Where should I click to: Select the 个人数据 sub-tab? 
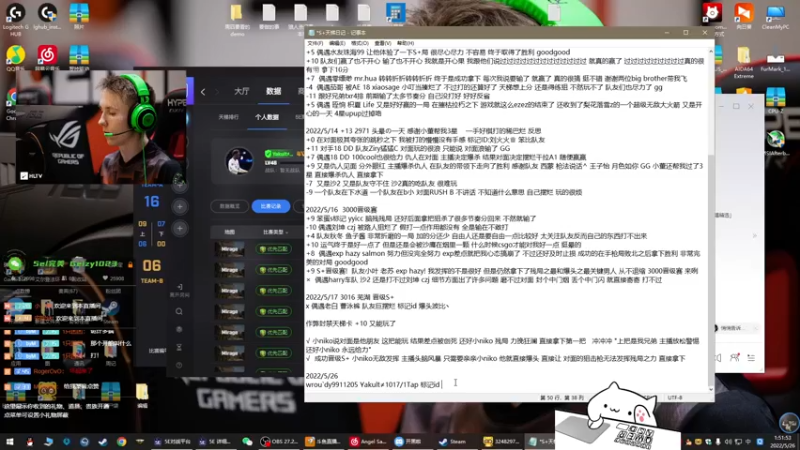coord(267,117)
